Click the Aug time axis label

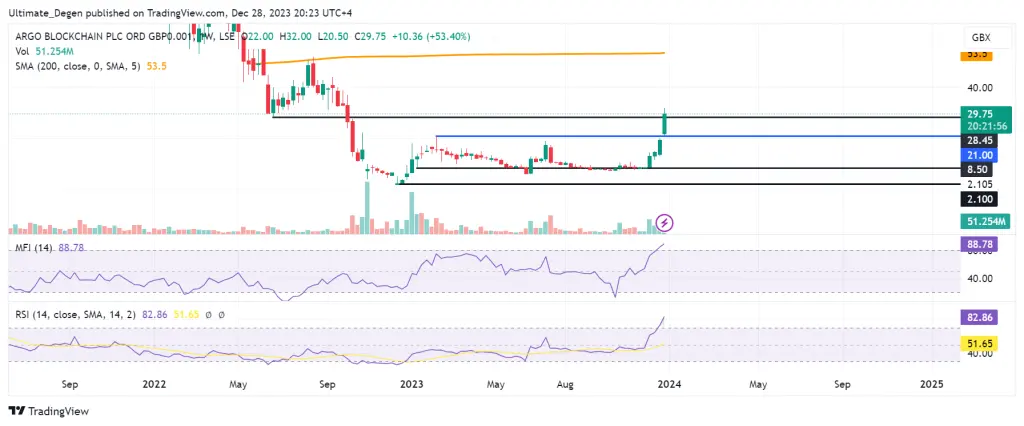(x=565, y=385)
